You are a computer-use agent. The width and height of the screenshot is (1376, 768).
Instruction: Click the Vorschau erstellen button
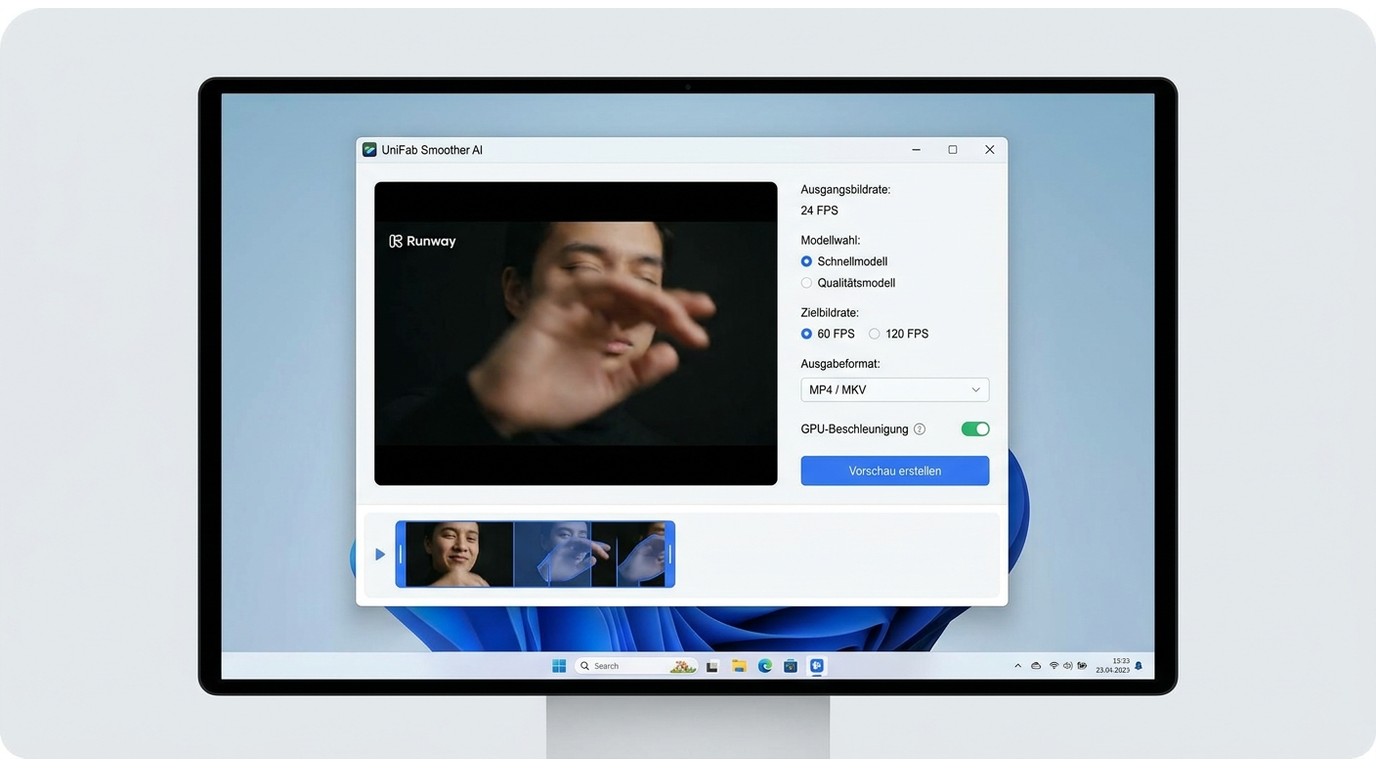click(x=895, y=471)
